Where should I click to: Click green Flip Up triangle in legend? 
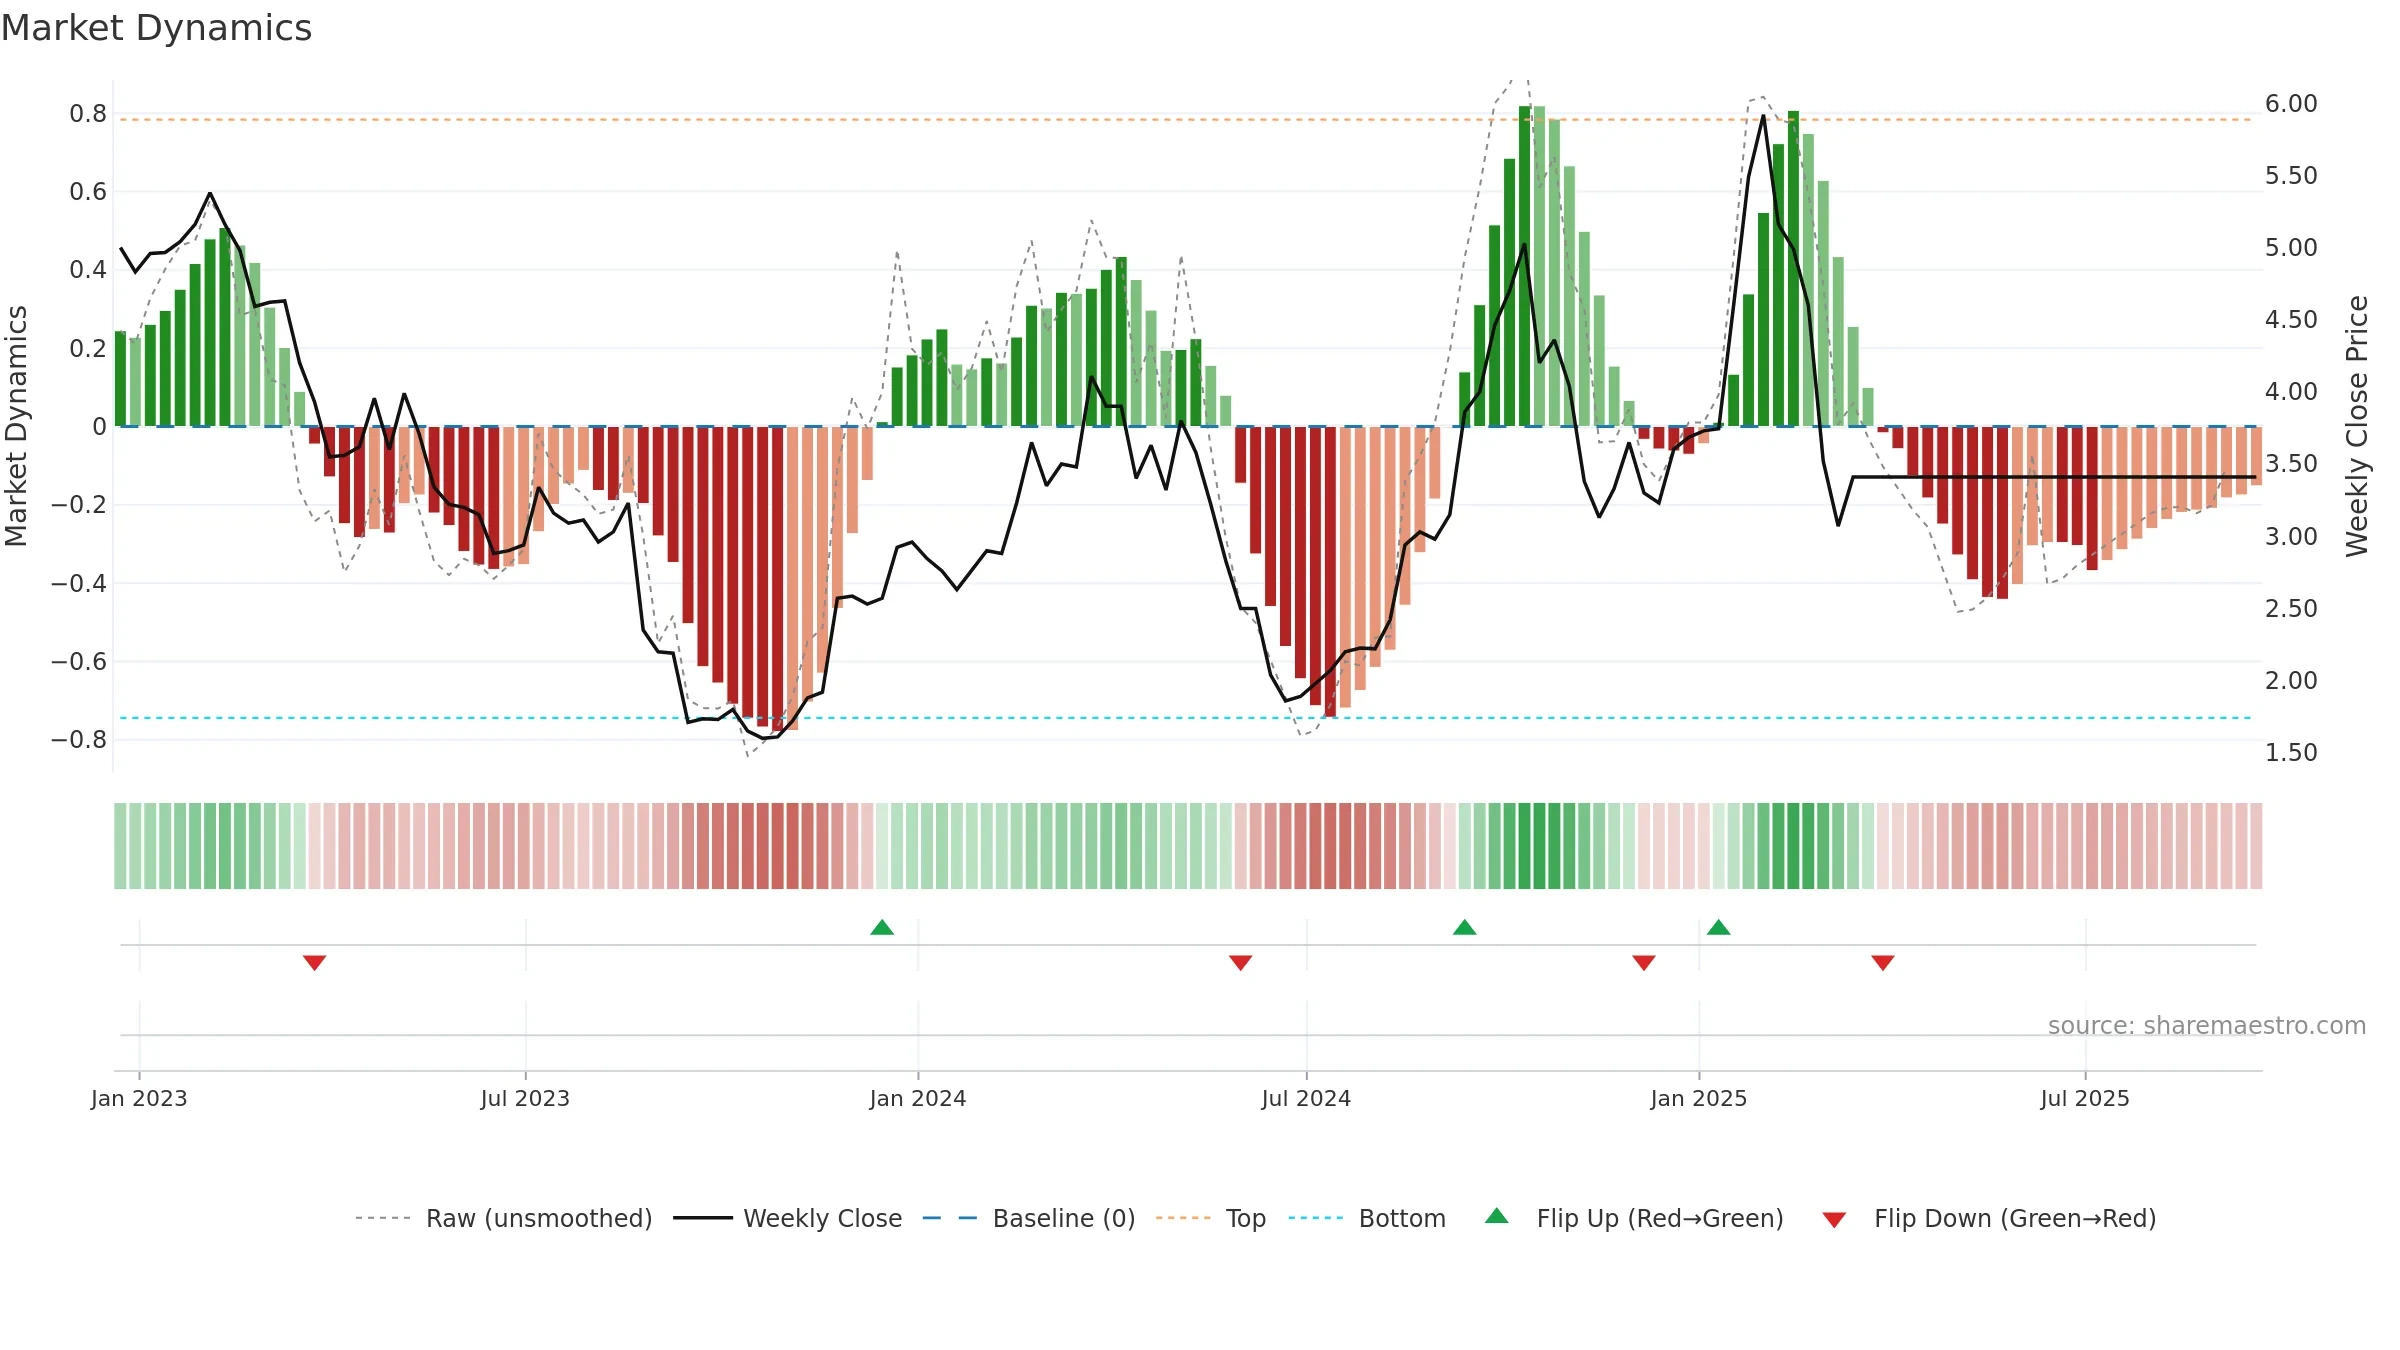coord(1497,1216)
